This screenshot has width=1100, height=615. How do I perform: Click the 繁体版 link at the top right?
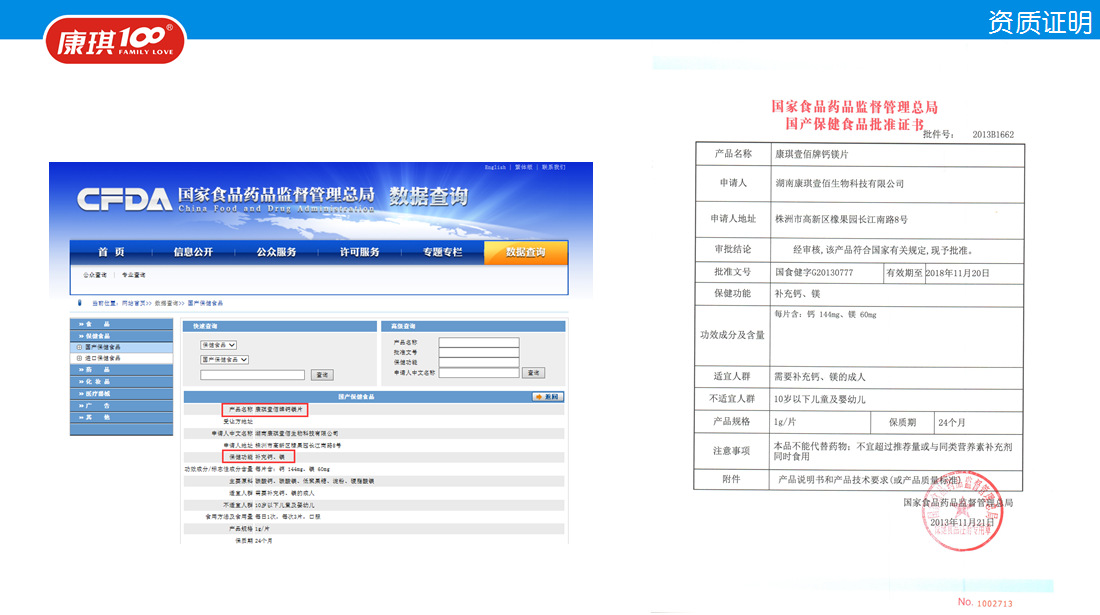coord(523,167)
